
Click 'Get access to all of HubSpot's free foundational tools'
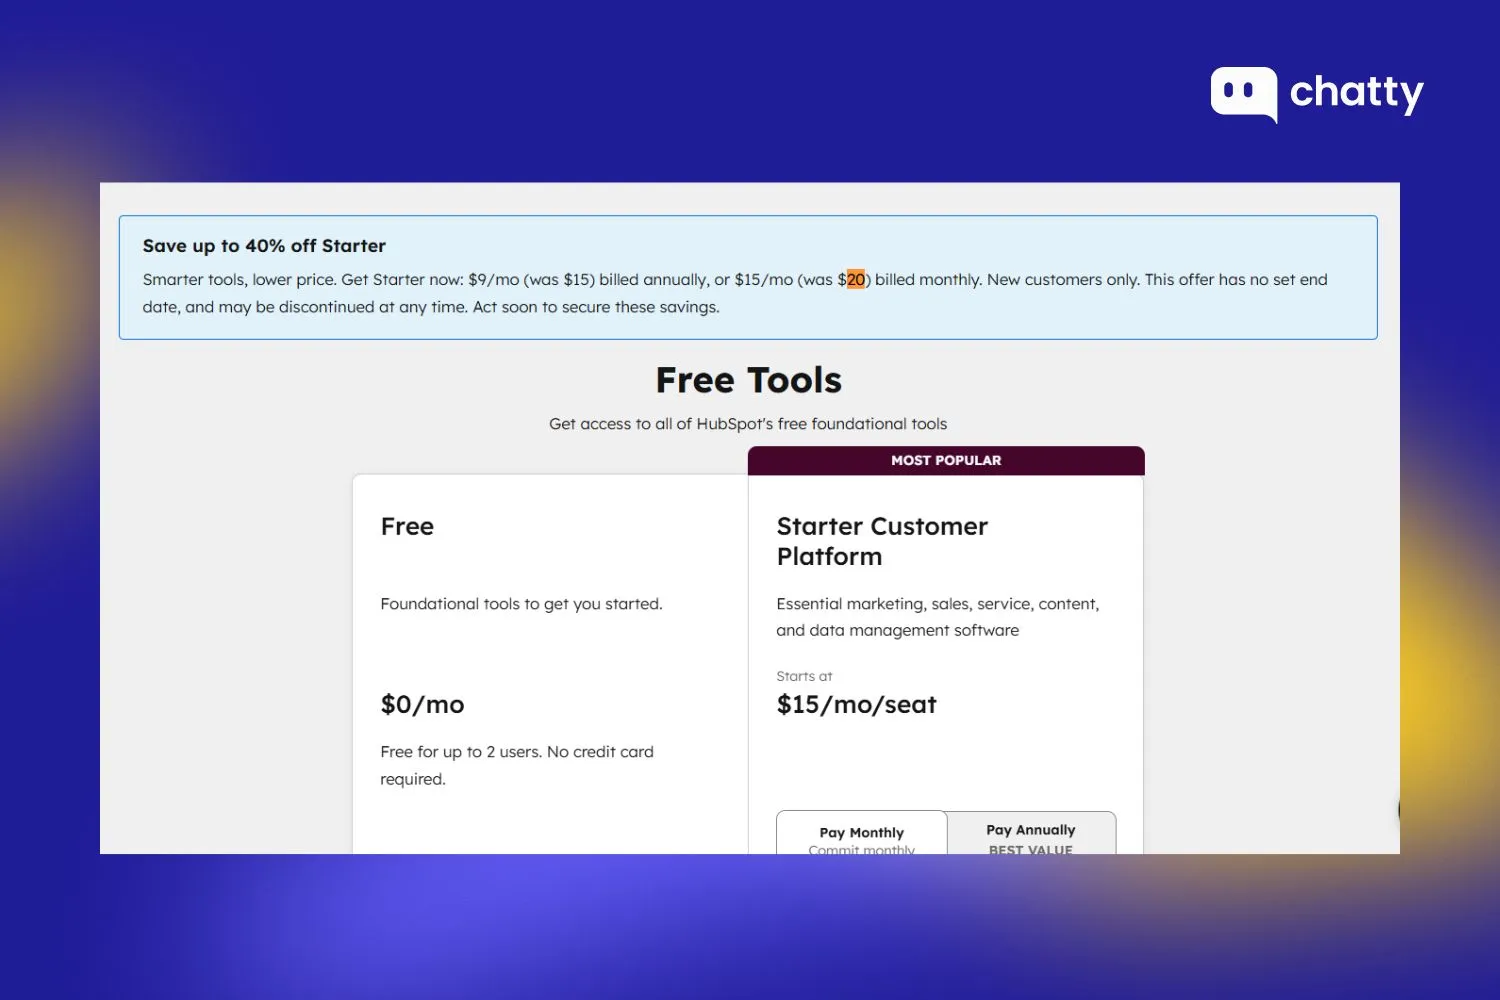coord(748,424)
